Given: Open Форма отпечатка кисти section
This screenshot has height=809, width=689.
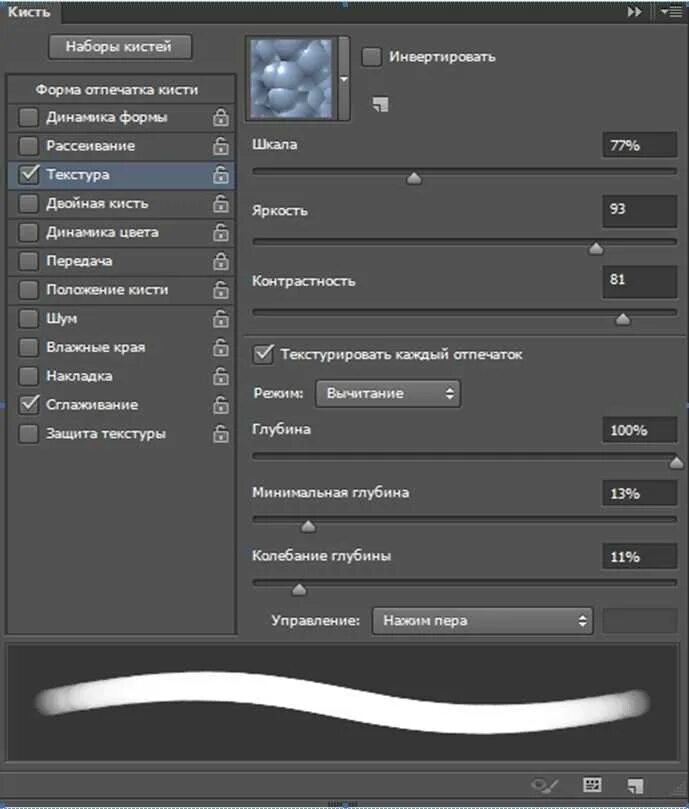Looking at the screenshot, I should click(117, 90).
